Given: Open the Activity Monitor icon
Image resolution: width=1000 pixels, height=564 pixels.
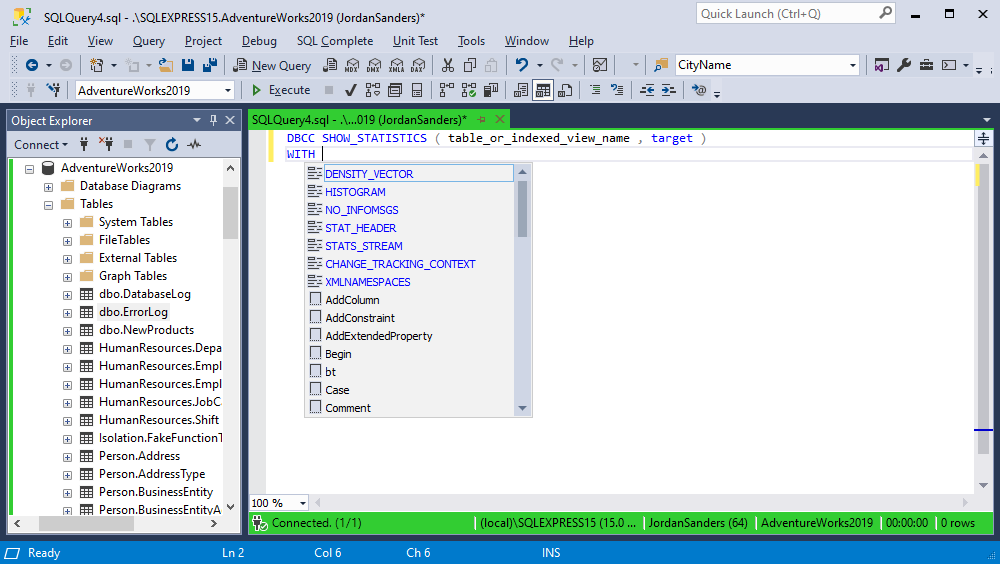Looking at the screenshot, I should point(599,65).
